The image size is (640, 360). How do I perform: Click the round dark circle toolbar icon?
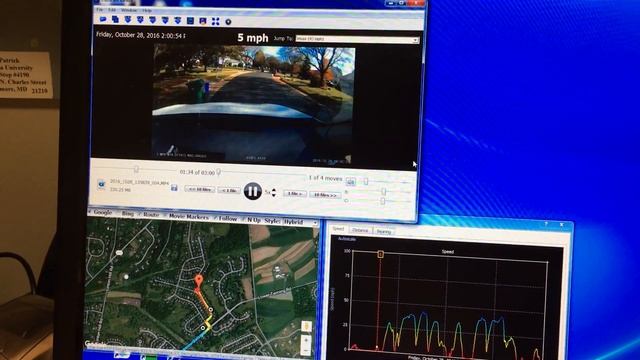pos(228,22)
